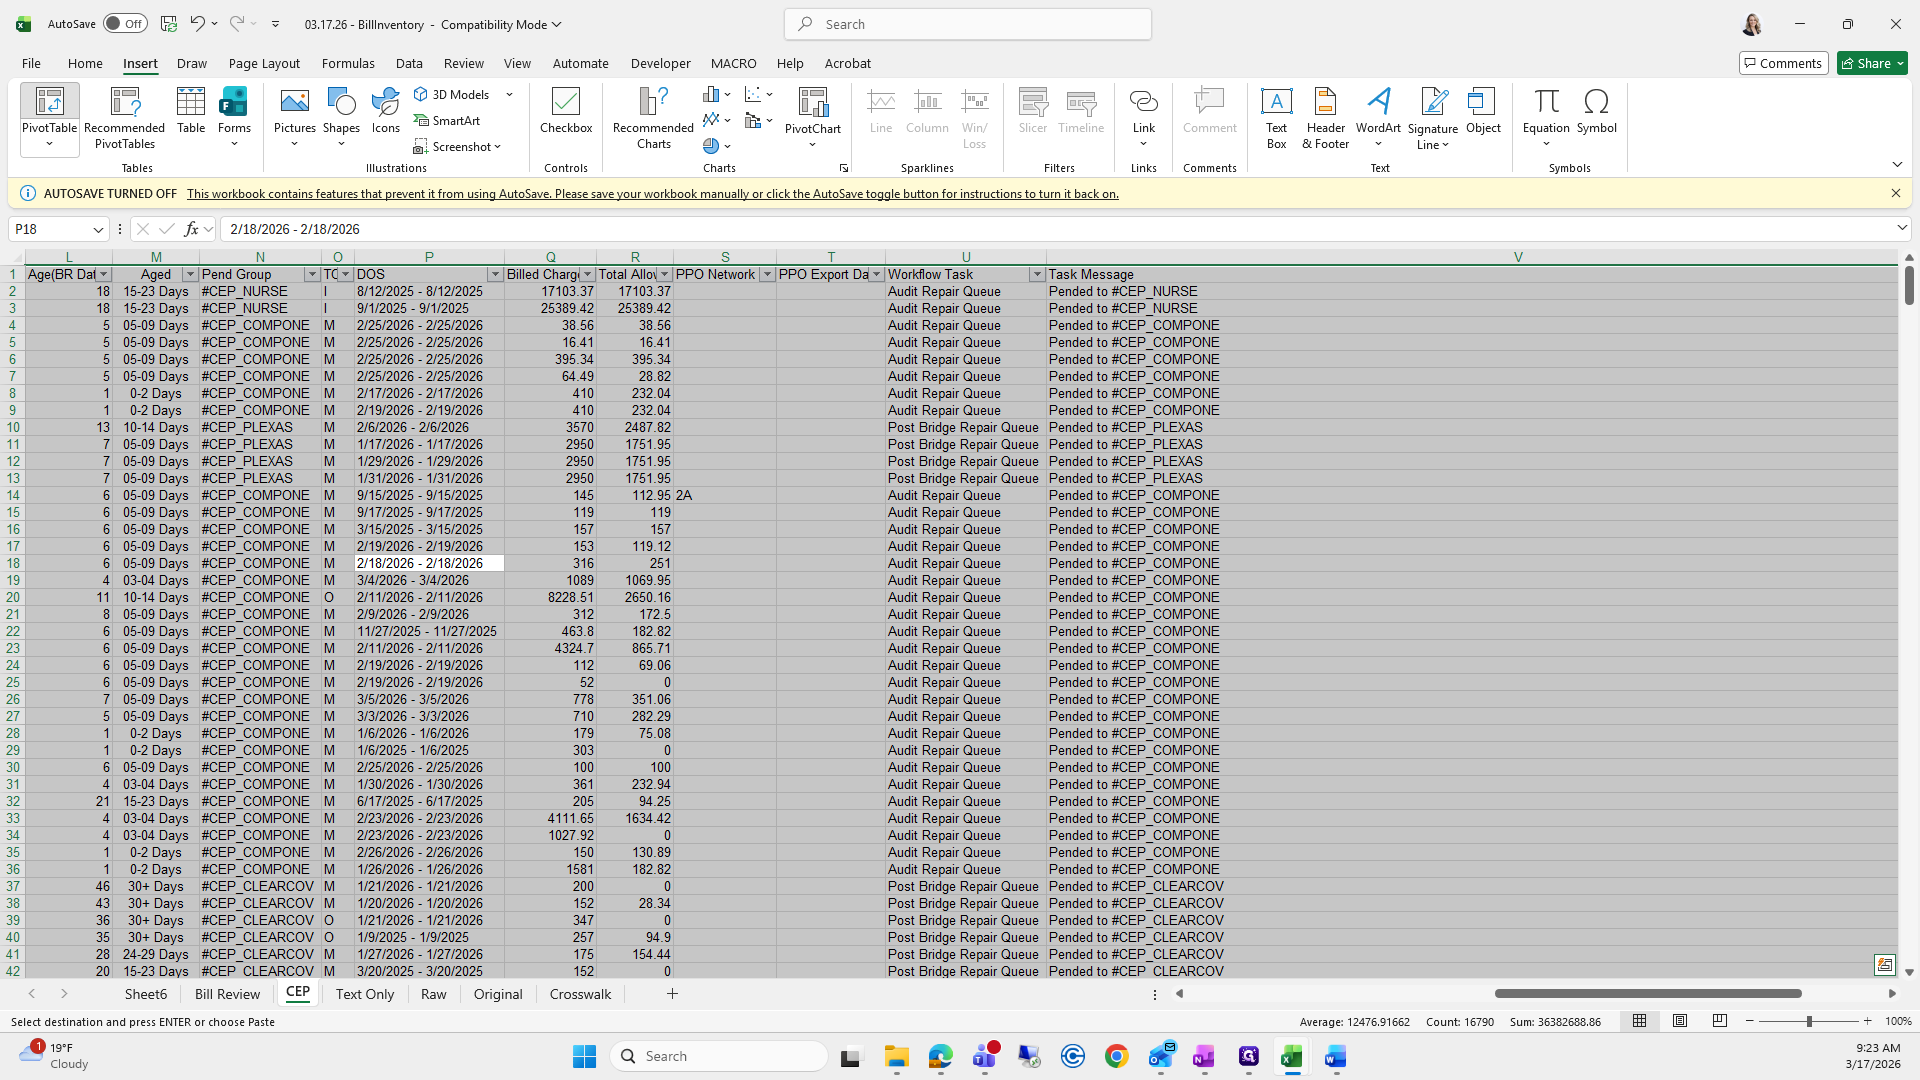Open the Shapes gallery
This screenshot has width=1920, height=1080.
pos(341,110)
